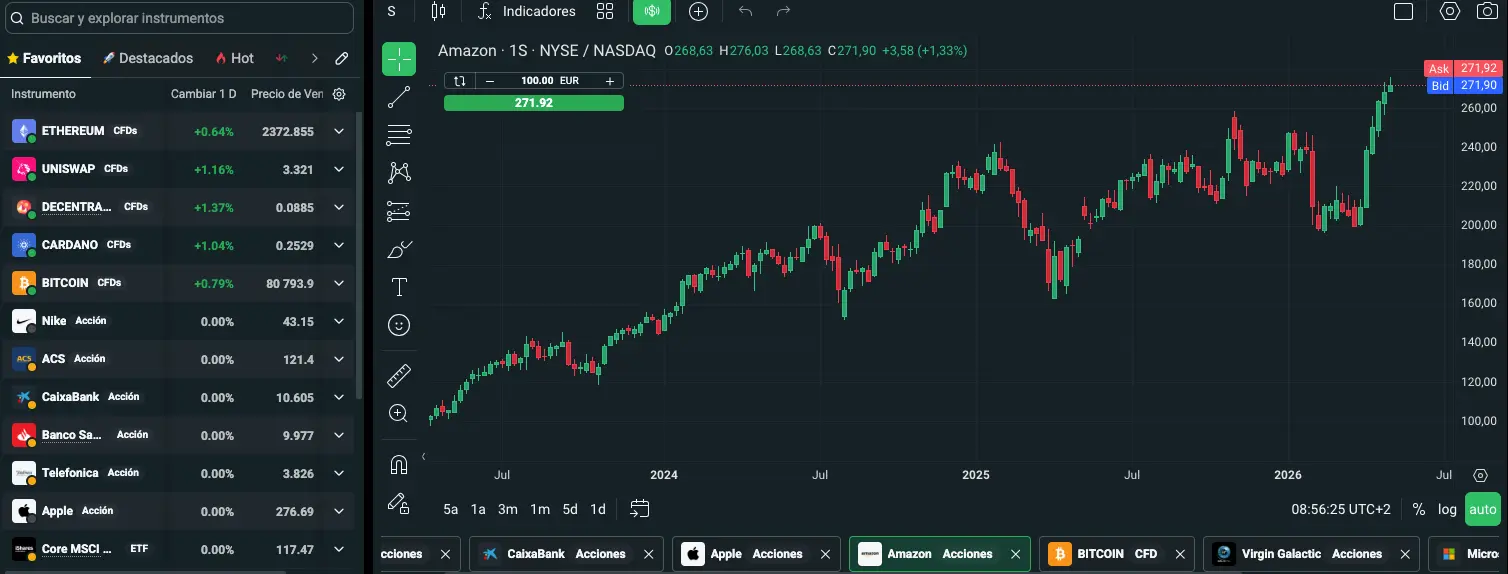Screen dimensions: 1508x574
Task: Open the 08:56:25 UTC+2 timezone menu
Action: (x=1341, y=509)
